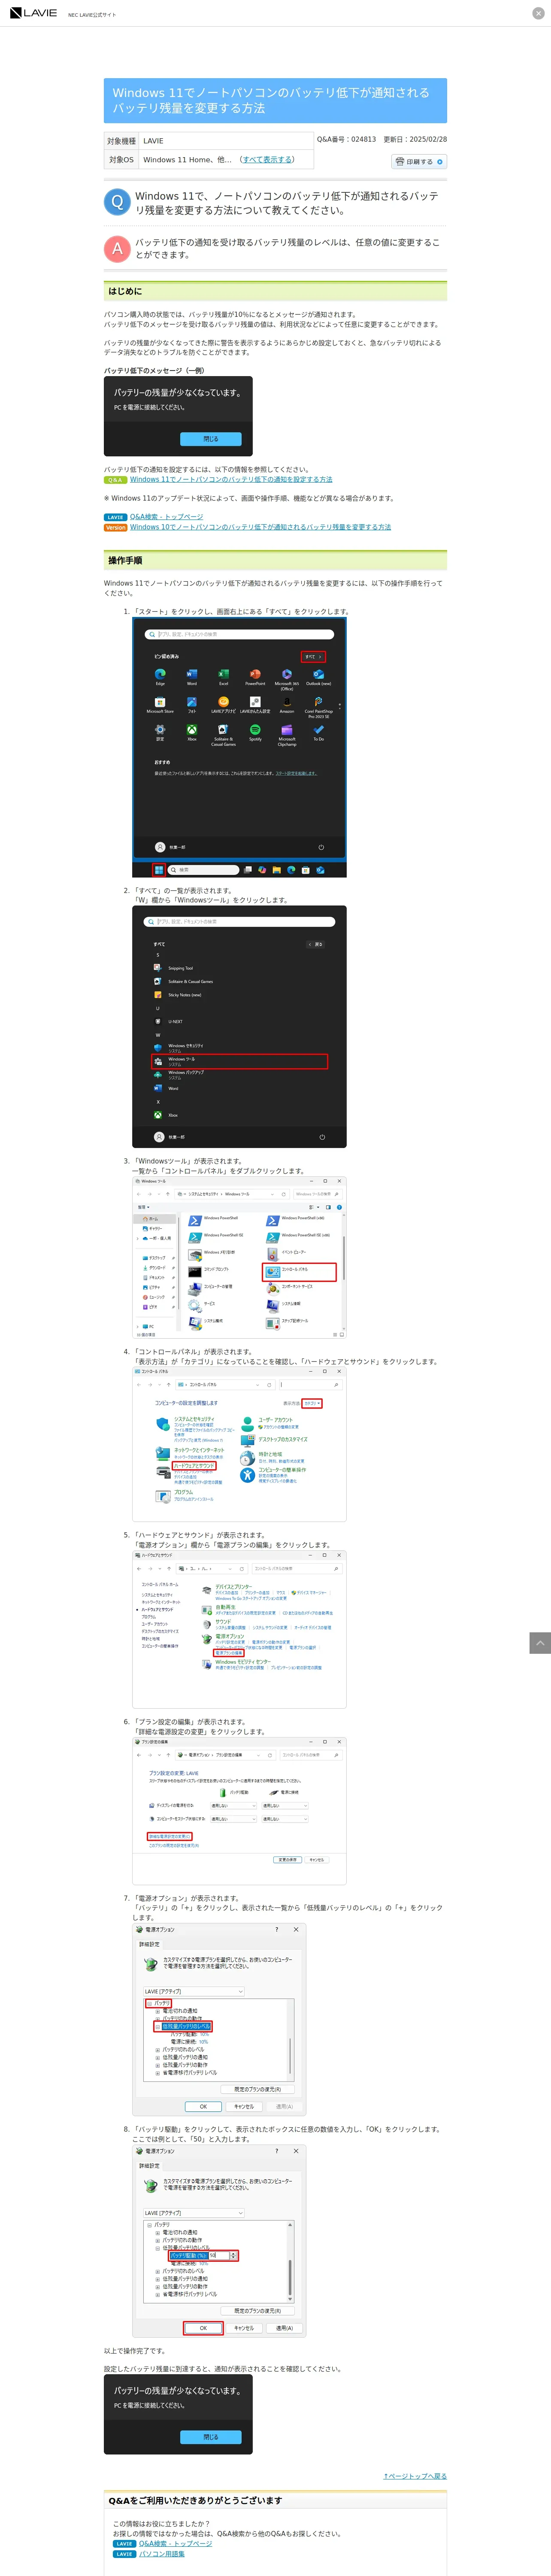Click the scroll-to-top arrow button
551x2576 pixels.
pos(539,1642)
